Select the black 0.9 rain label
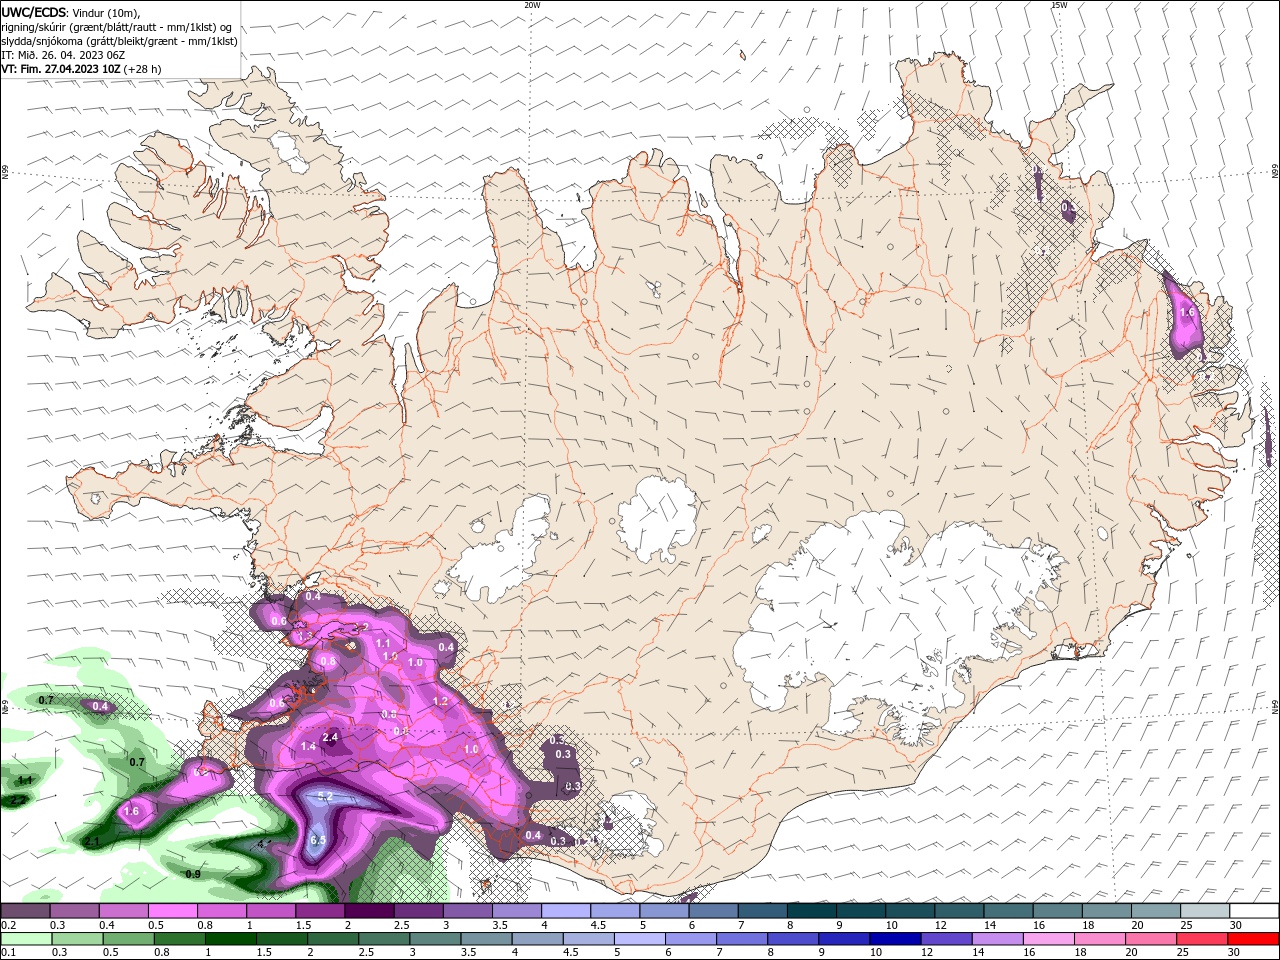Viewport: 1280px width, 960px height. (193, 874)
